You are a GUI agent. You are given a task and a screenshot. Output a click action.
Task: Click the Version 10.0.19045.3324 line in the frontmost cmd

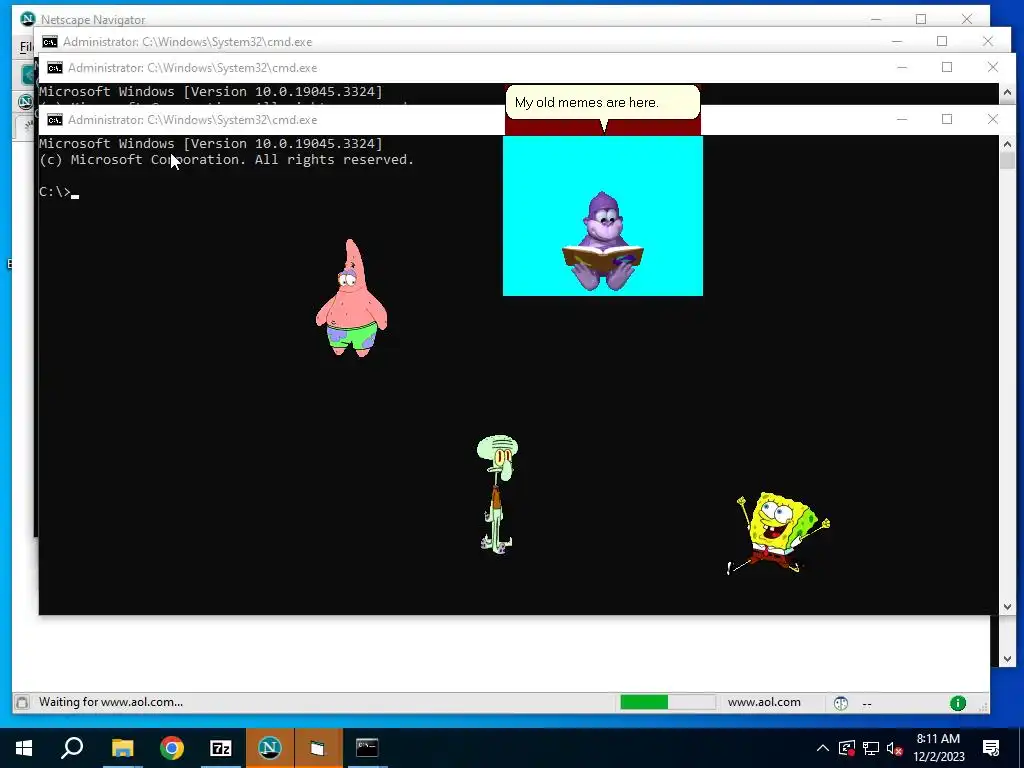[x=211, y=144]
